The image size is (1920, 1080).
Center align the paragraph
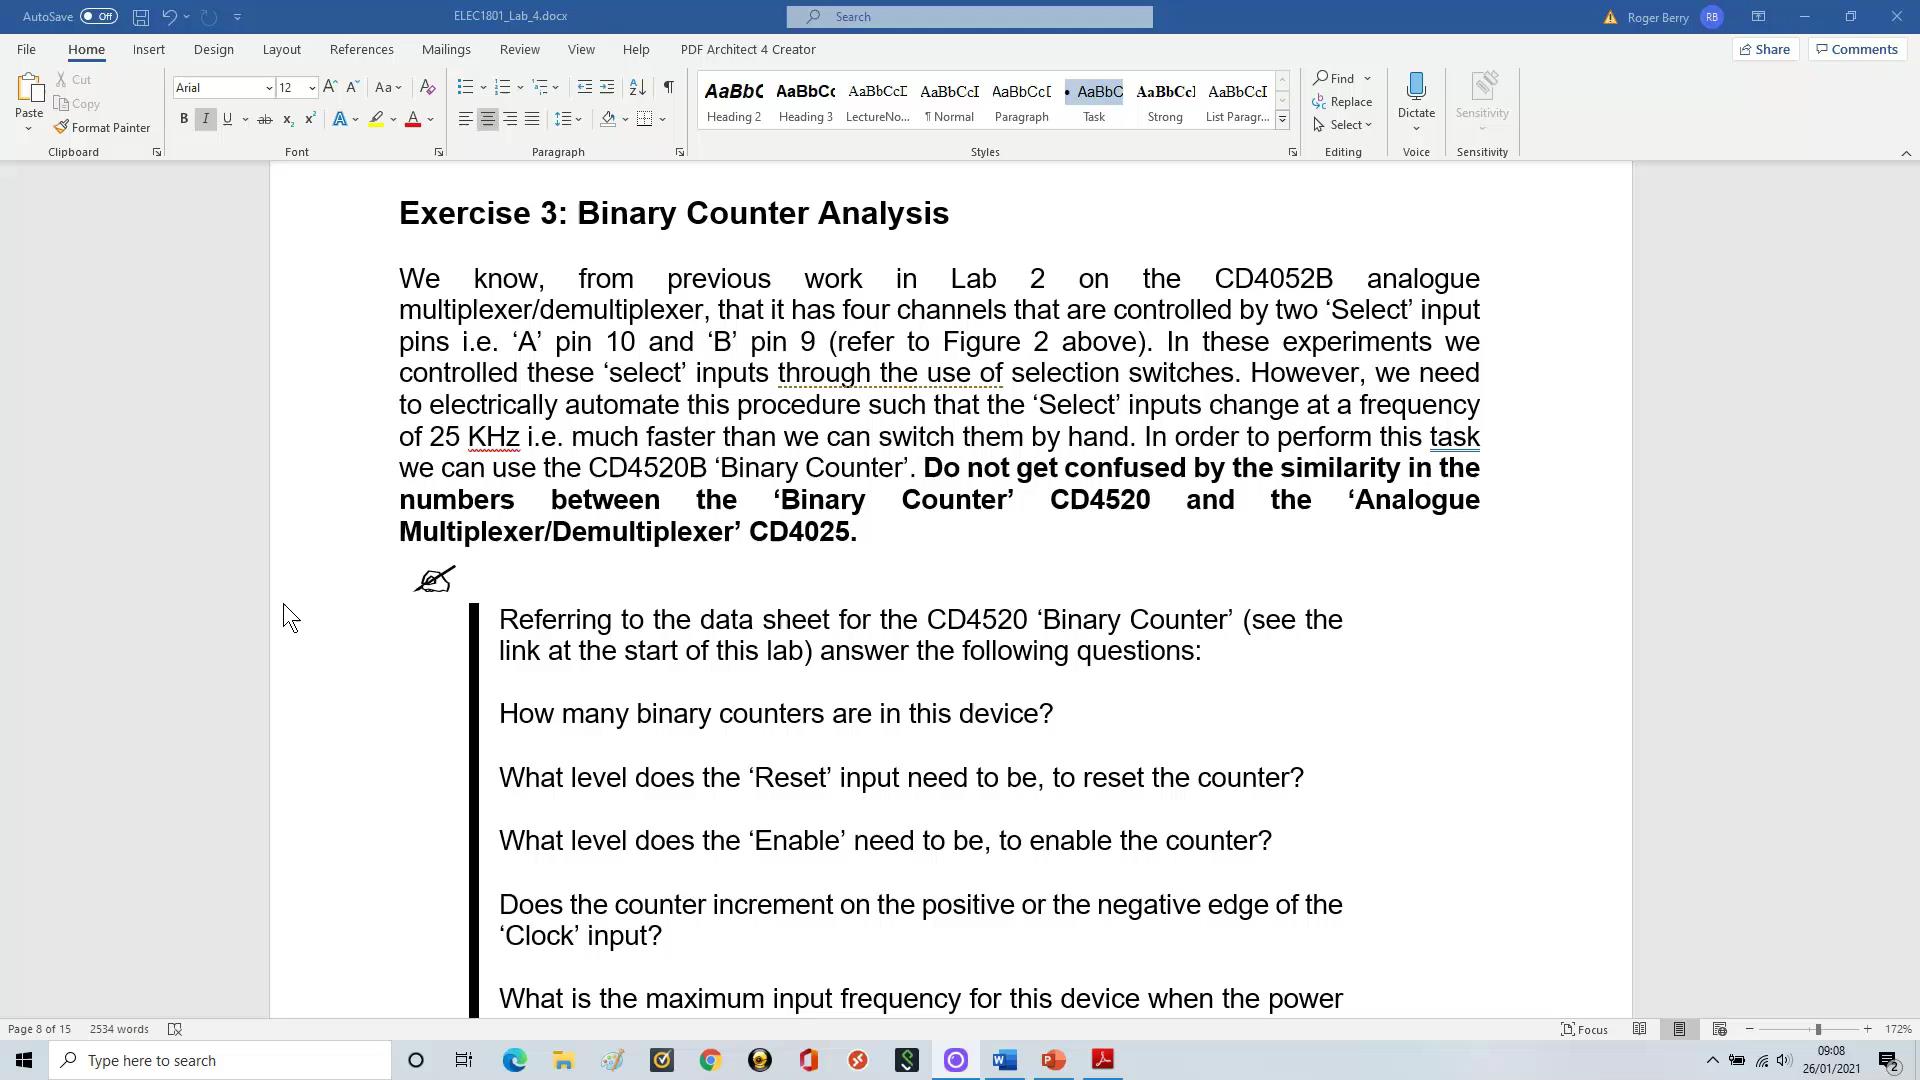pyautogui.click(x=487, y=119)
